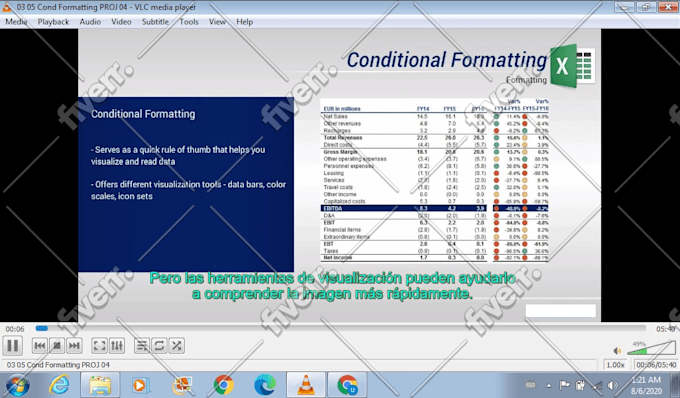The image size is (680, 398).
Task: Open Chrome with the user profile badge
Action: pos(347,385)
